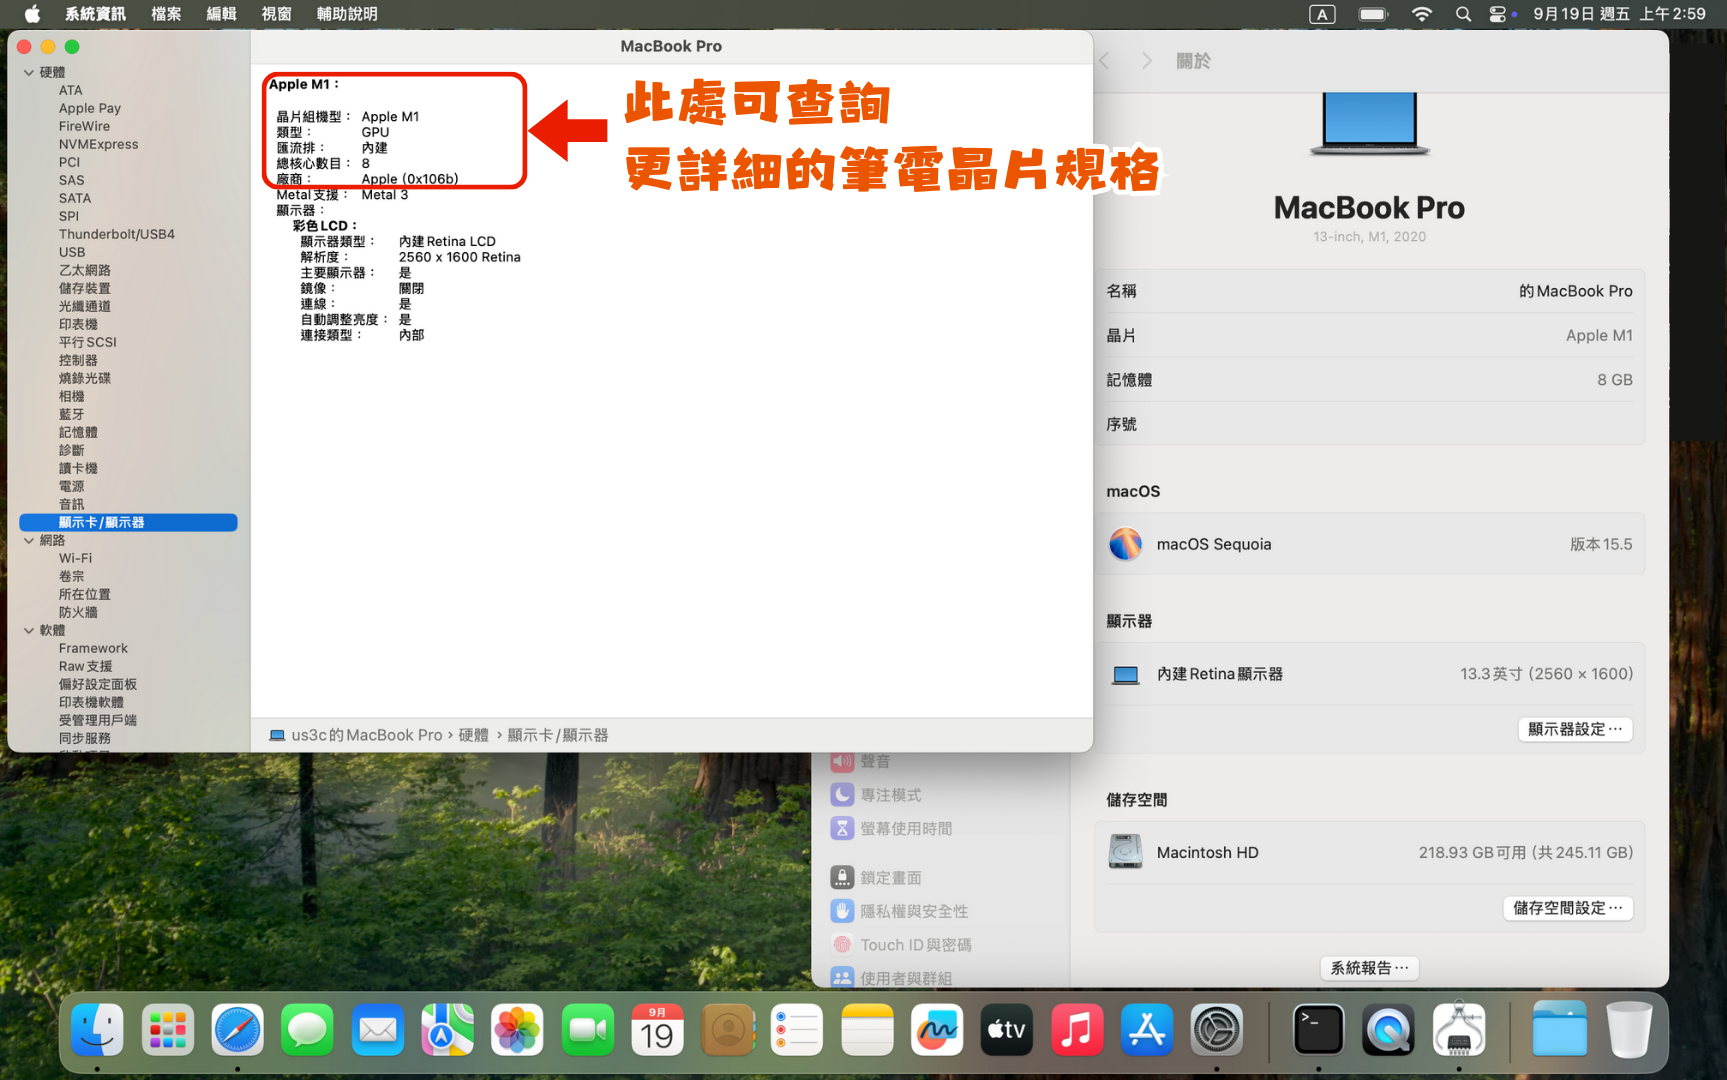Collapse the 硬體 section in sidebar
Image resolution: width=1727 pixels, height=1080 pixels.
pyautogui.click(x=29, y=73)
